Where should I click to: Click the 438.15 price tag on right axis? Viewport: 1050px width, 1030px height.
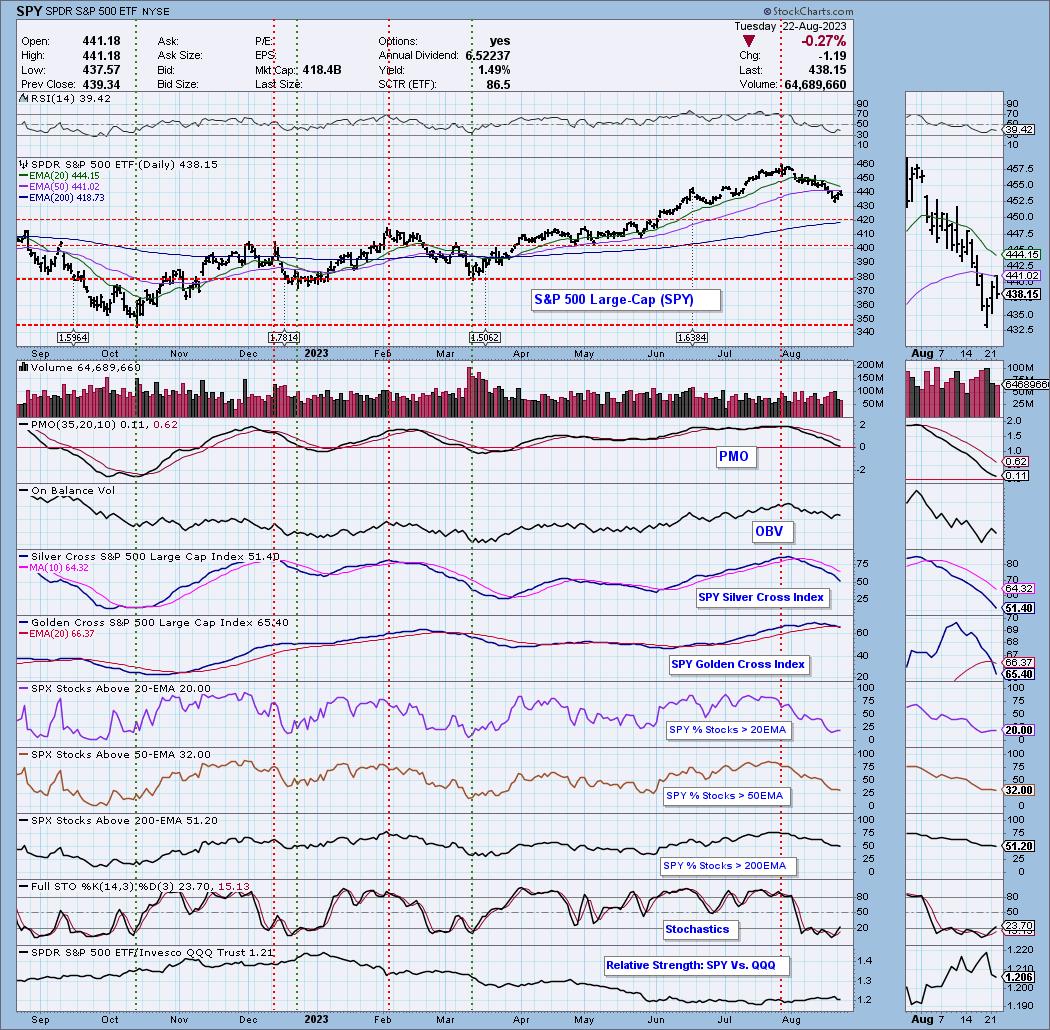pos(1022,294)
